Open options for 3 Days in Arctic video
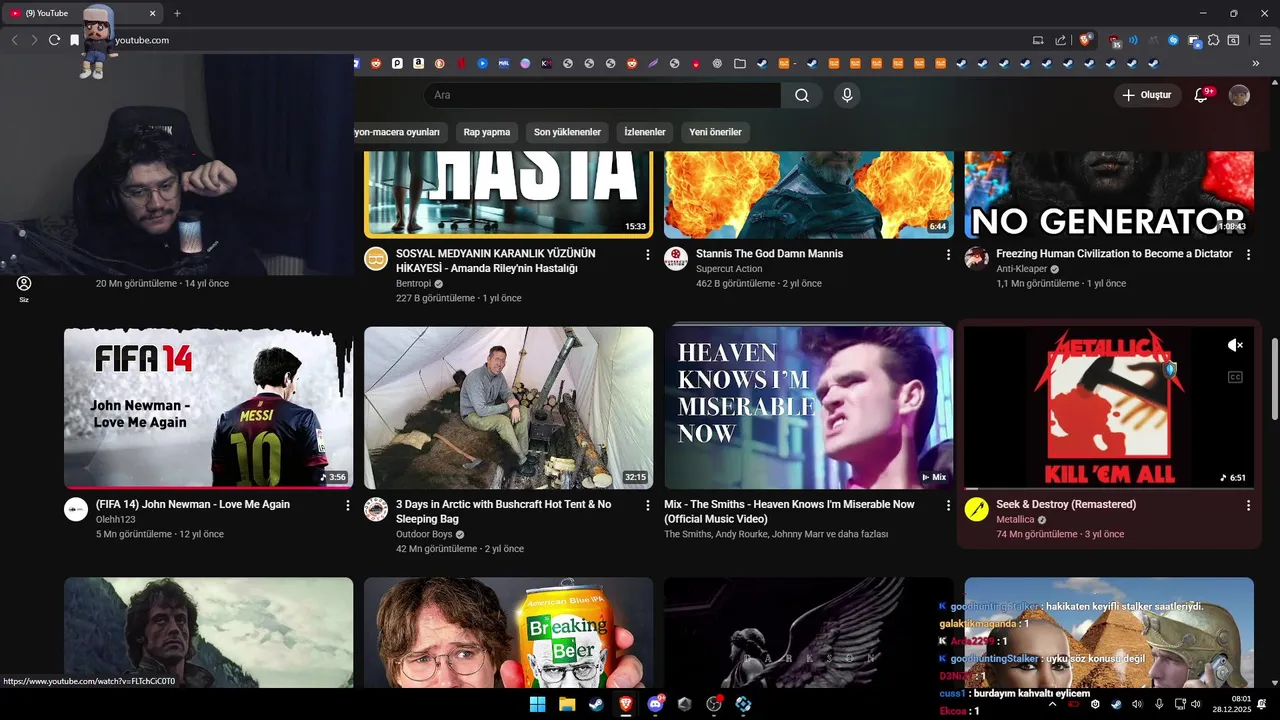The height and width of the screenshot is (720, 1280). pos(648,506)
